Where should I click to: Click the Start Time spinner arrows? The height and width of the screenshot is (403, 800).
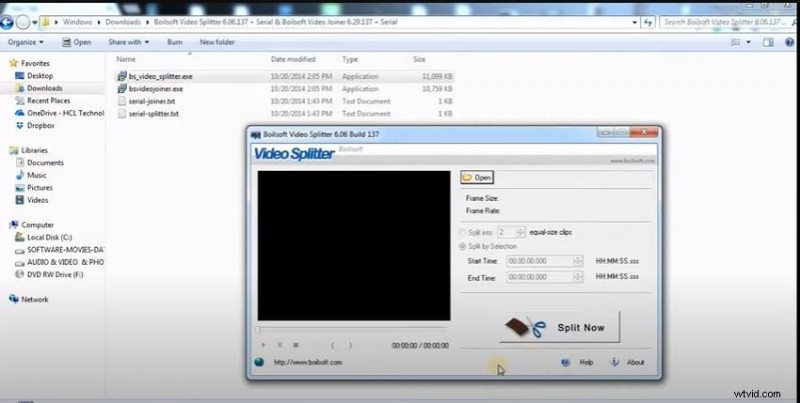tap(578, 261)
